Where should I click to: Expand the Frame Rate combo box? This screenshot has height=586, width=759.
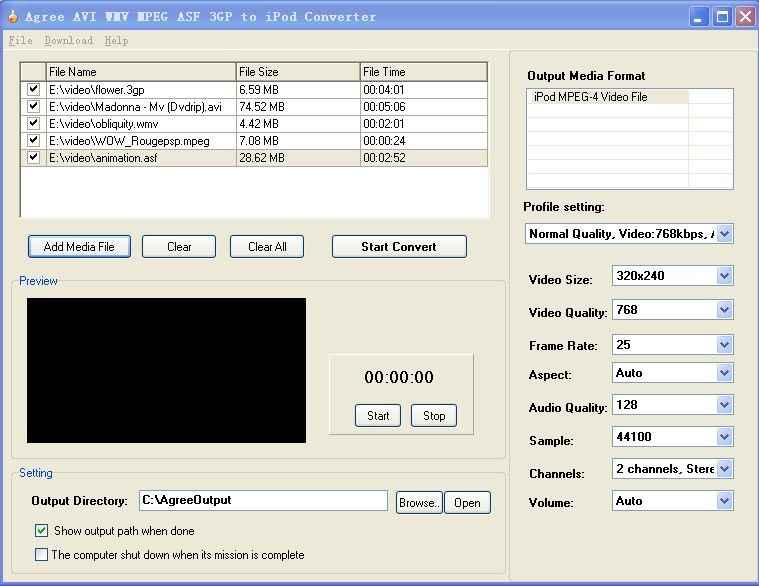click(x=725, y=345)
